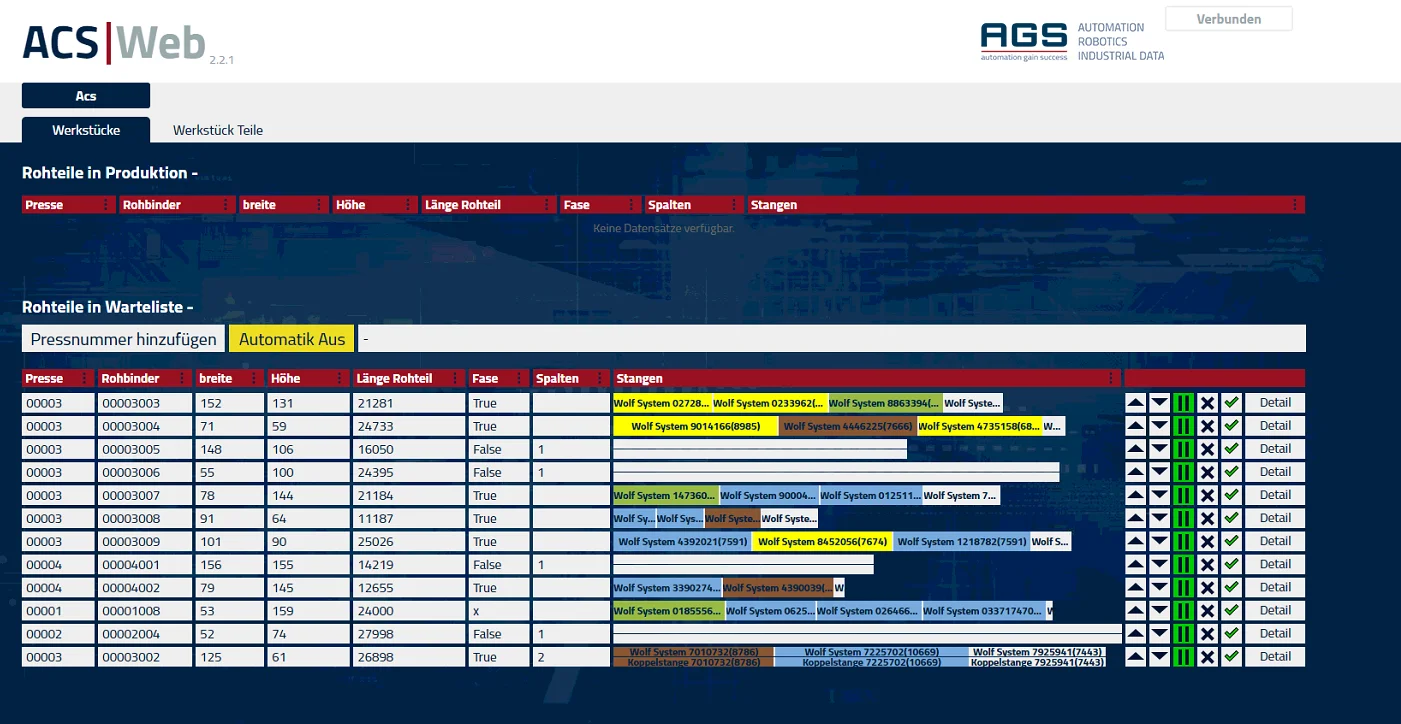Switch to the Werkstück Teile tab
The width and height of the screenshot is (1401, 724).
[218, 130]
